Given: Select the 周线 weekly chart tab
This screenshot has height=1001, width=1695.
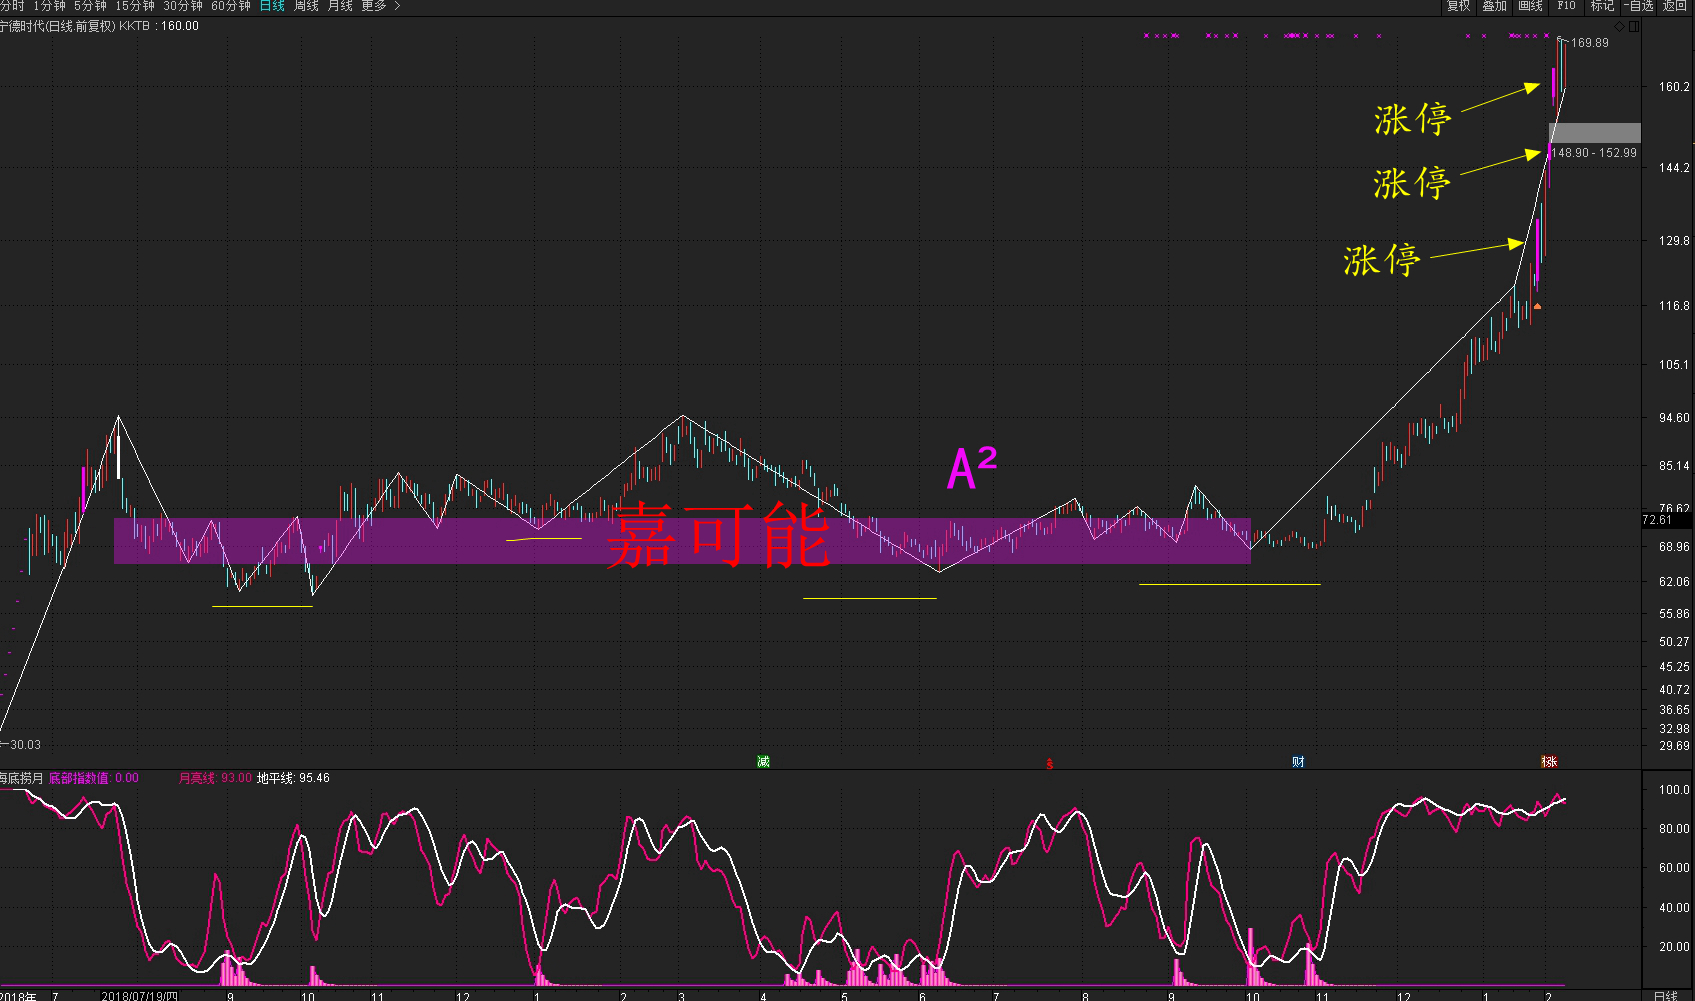Looking at the screenshot, I should (306, 6).
